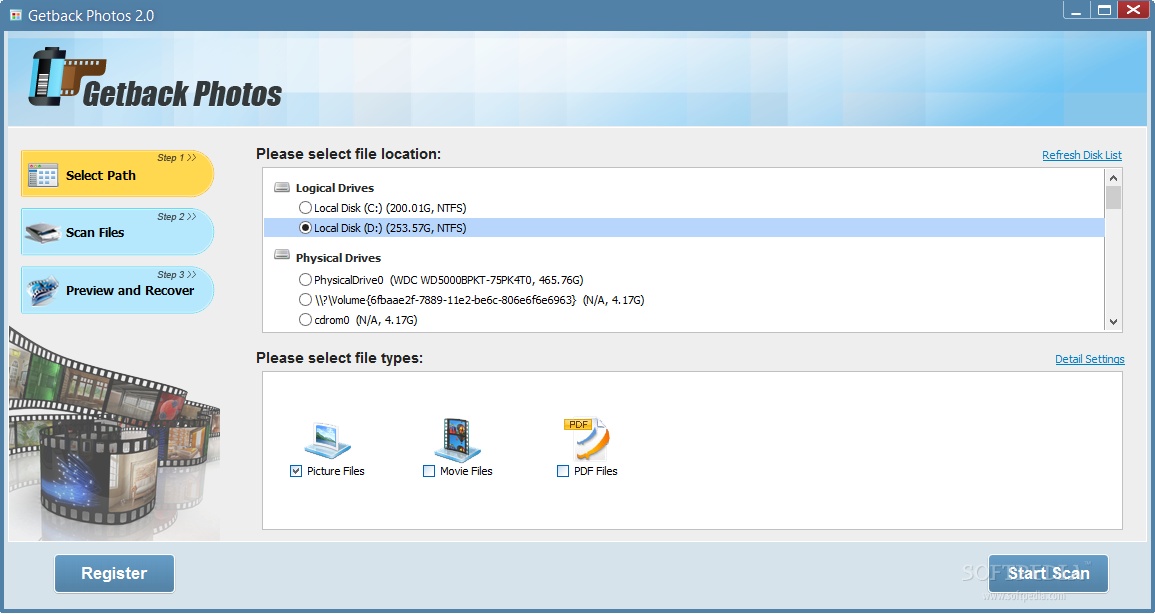Click the Refresh Disk List link

(1082, 155)
